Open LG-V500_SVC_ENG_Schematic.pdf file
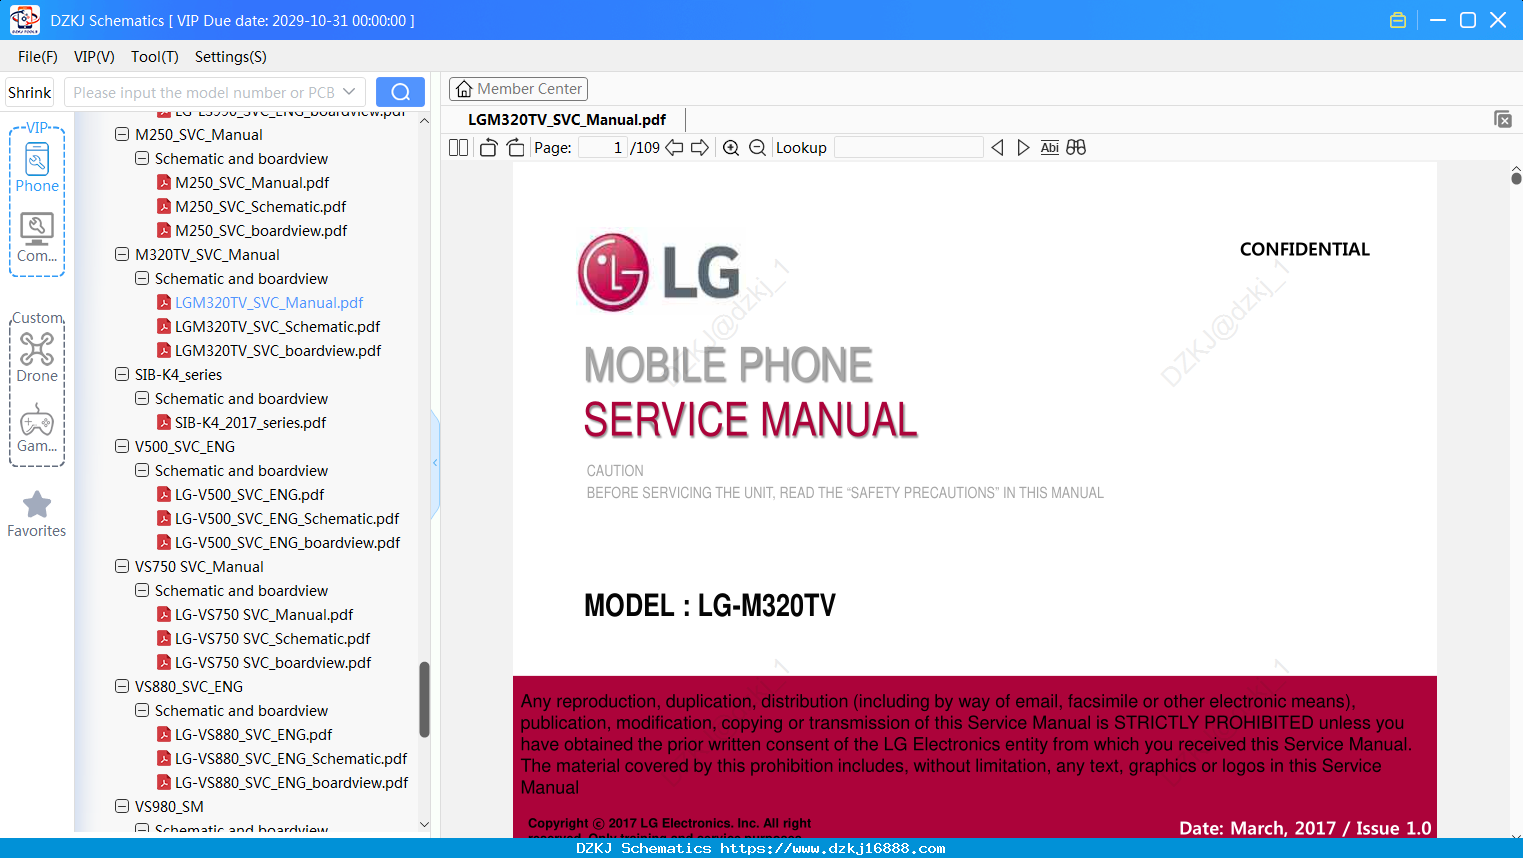The height and width of the screenshot is (858, 1523). (287, 519)
